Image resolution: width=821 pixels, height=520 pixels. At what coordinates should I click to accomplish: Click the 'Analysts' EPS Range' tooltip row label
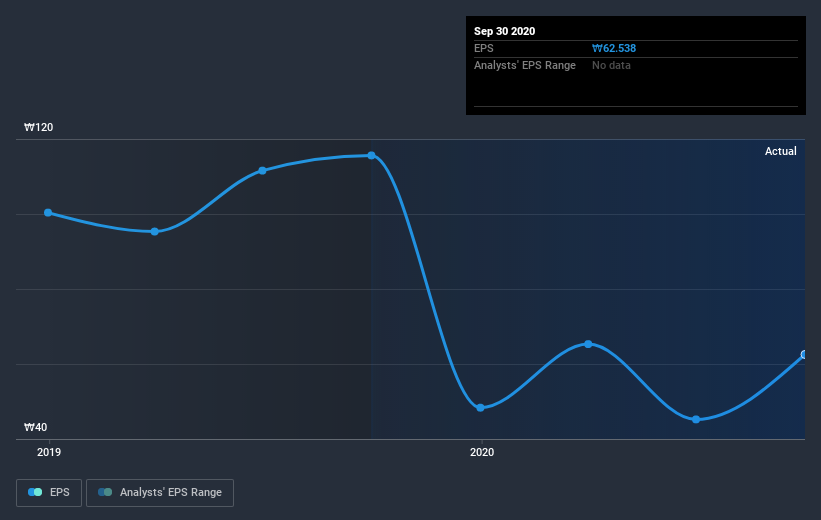coord(525,65)
